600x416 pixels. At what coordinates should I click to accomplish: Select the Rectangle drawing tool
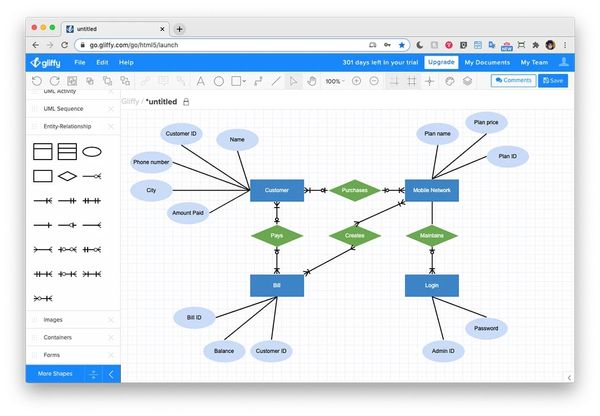click(236, 81)
